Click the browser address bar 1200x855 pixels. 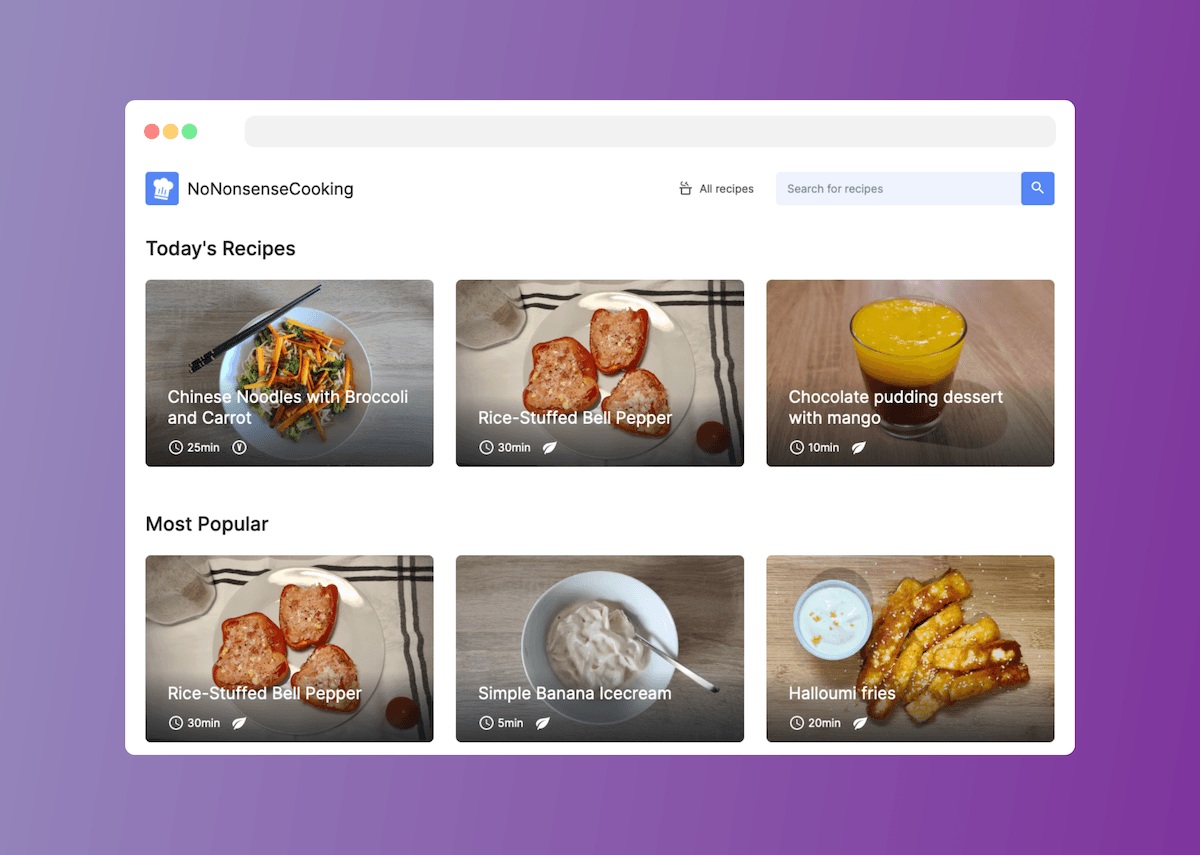click(x=650, y=131)
